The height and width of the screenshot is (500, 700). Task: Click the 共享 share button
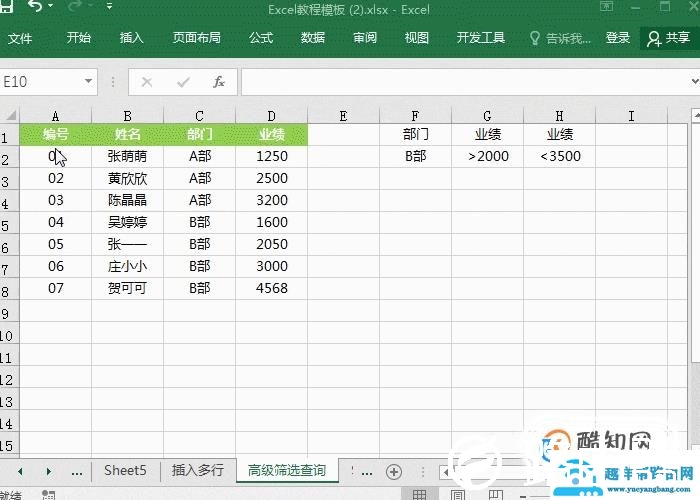pos(669,38)
